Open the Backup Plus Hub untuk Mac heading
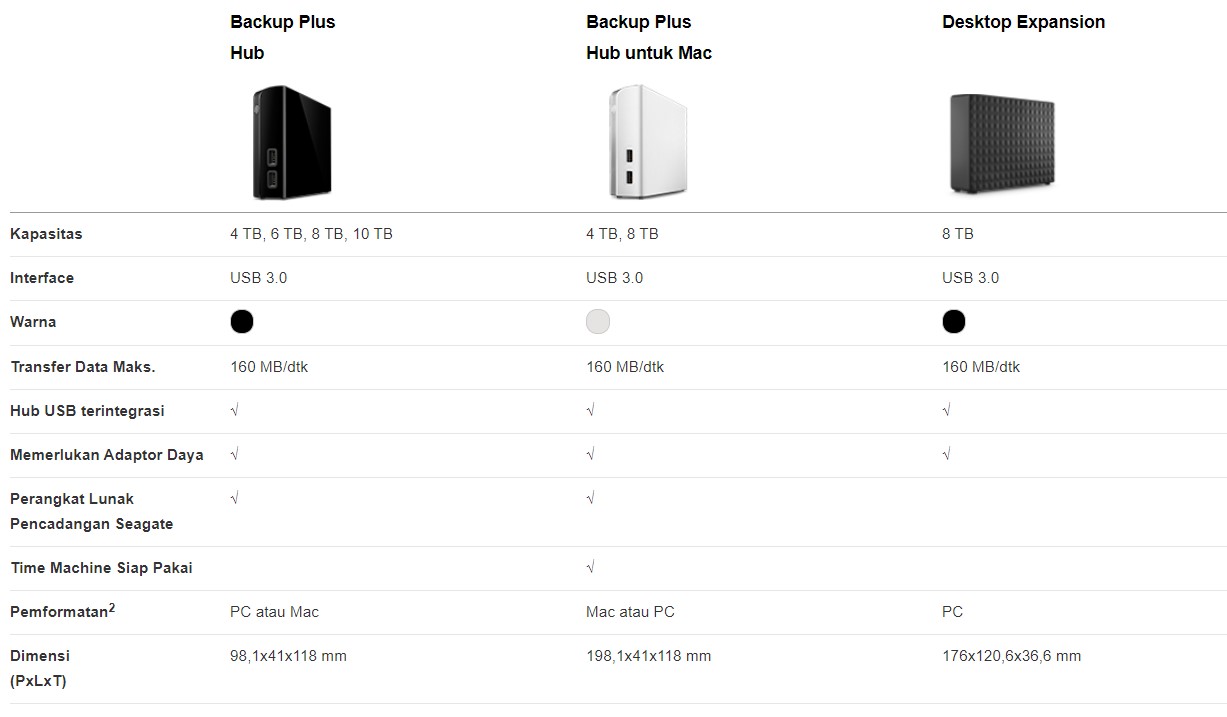This screenshot has width=1227, height=717. tap(649, 37)
